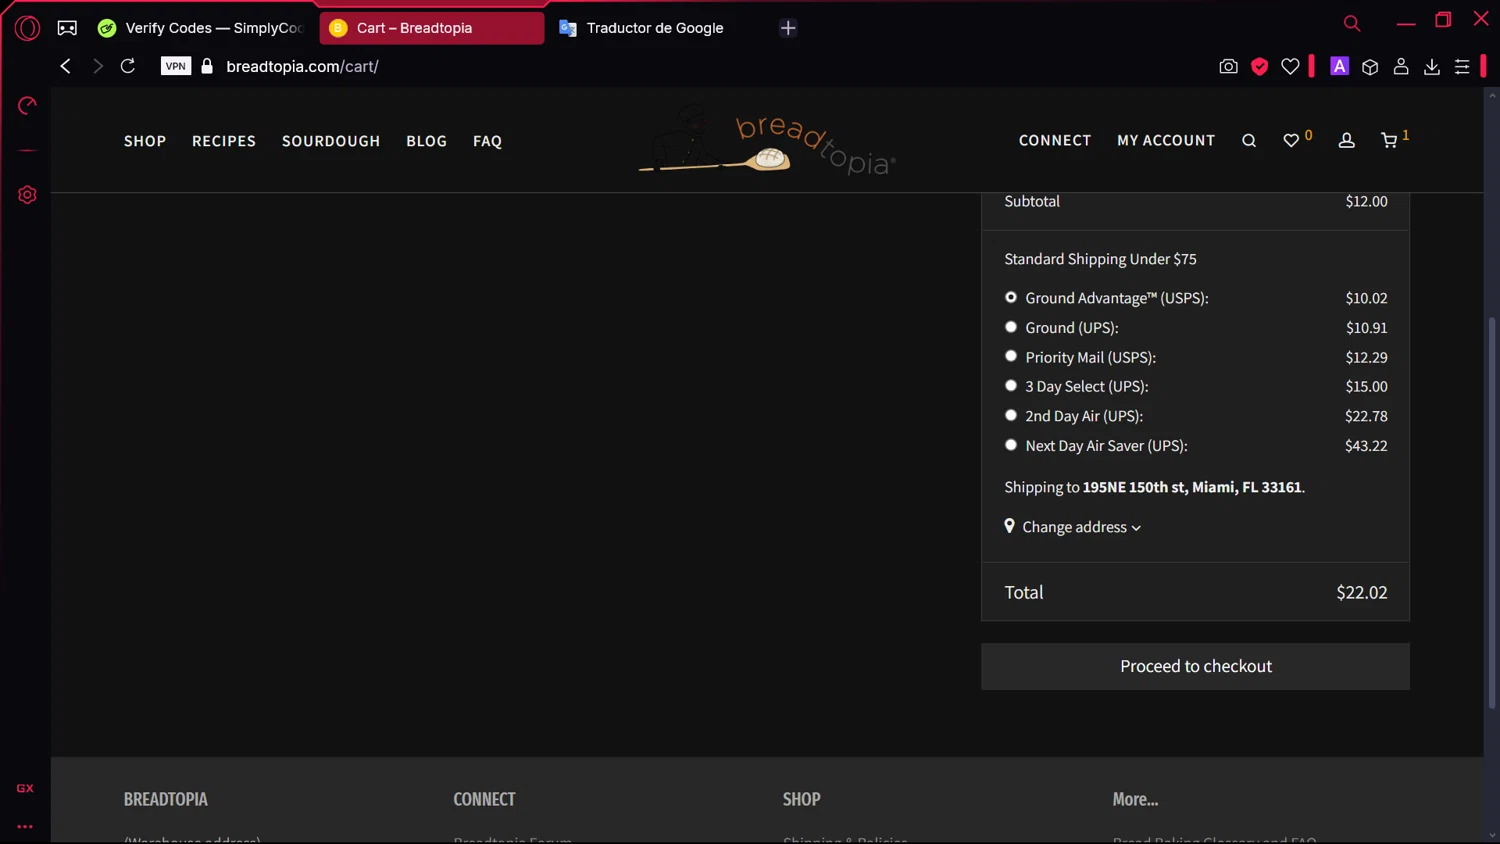Select Ground Advantage (USPS) shipping
1500x844 pixels.
1011,297
